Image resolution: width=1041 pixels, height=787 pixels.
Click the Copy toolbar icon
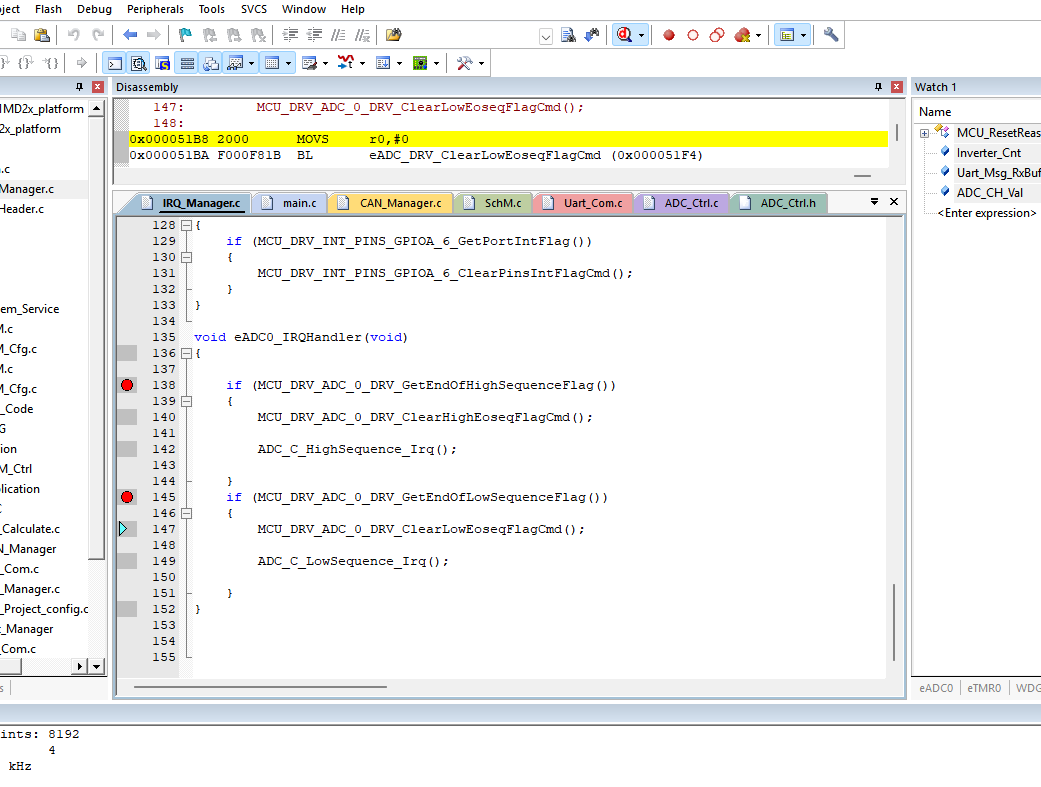point(19,35)
